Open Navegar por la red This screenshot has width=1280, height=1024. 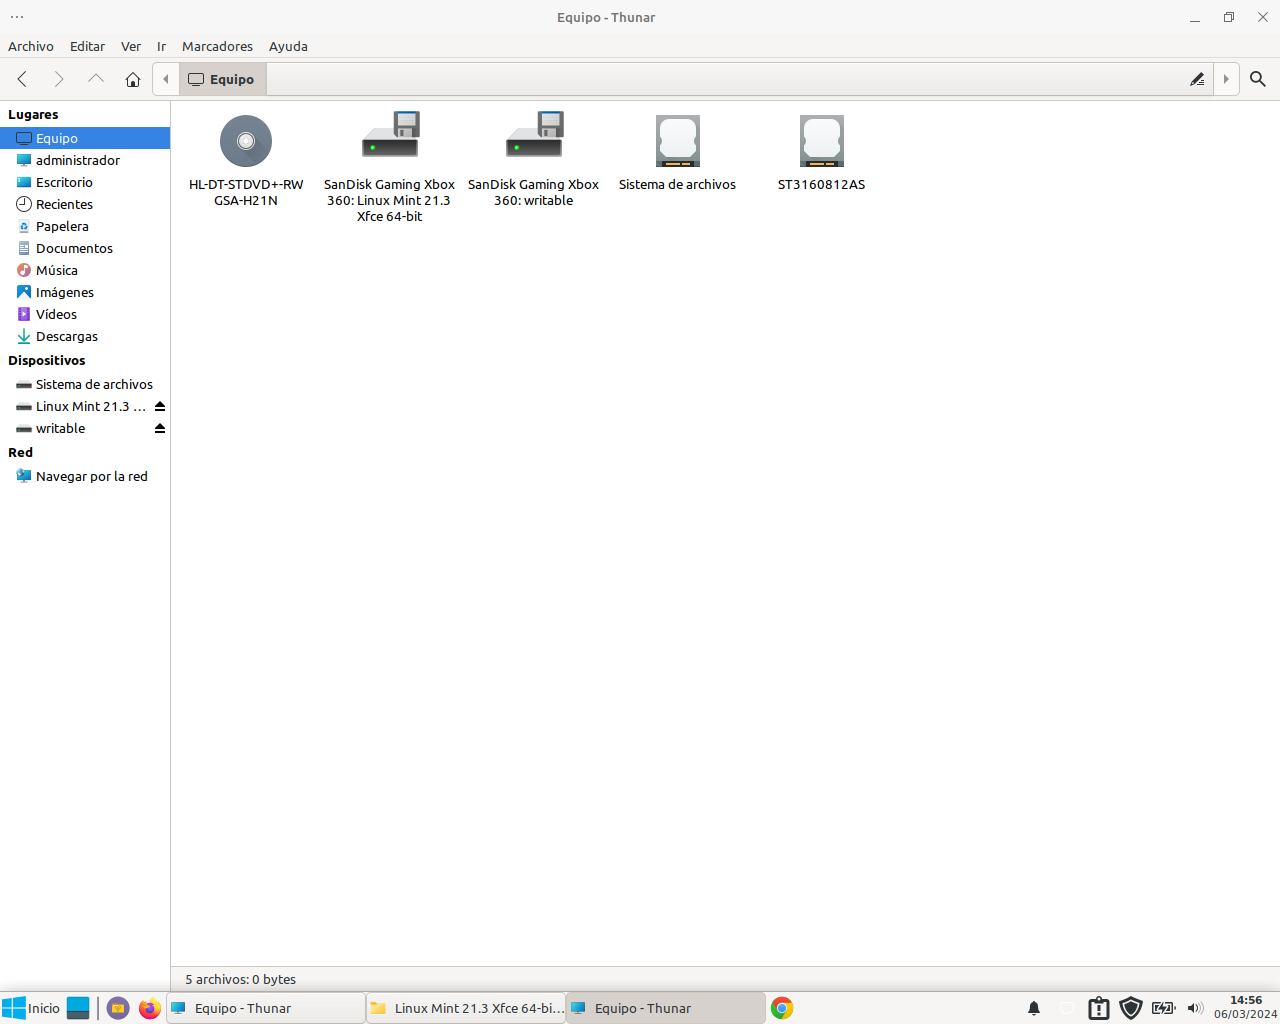click(85, 476)
